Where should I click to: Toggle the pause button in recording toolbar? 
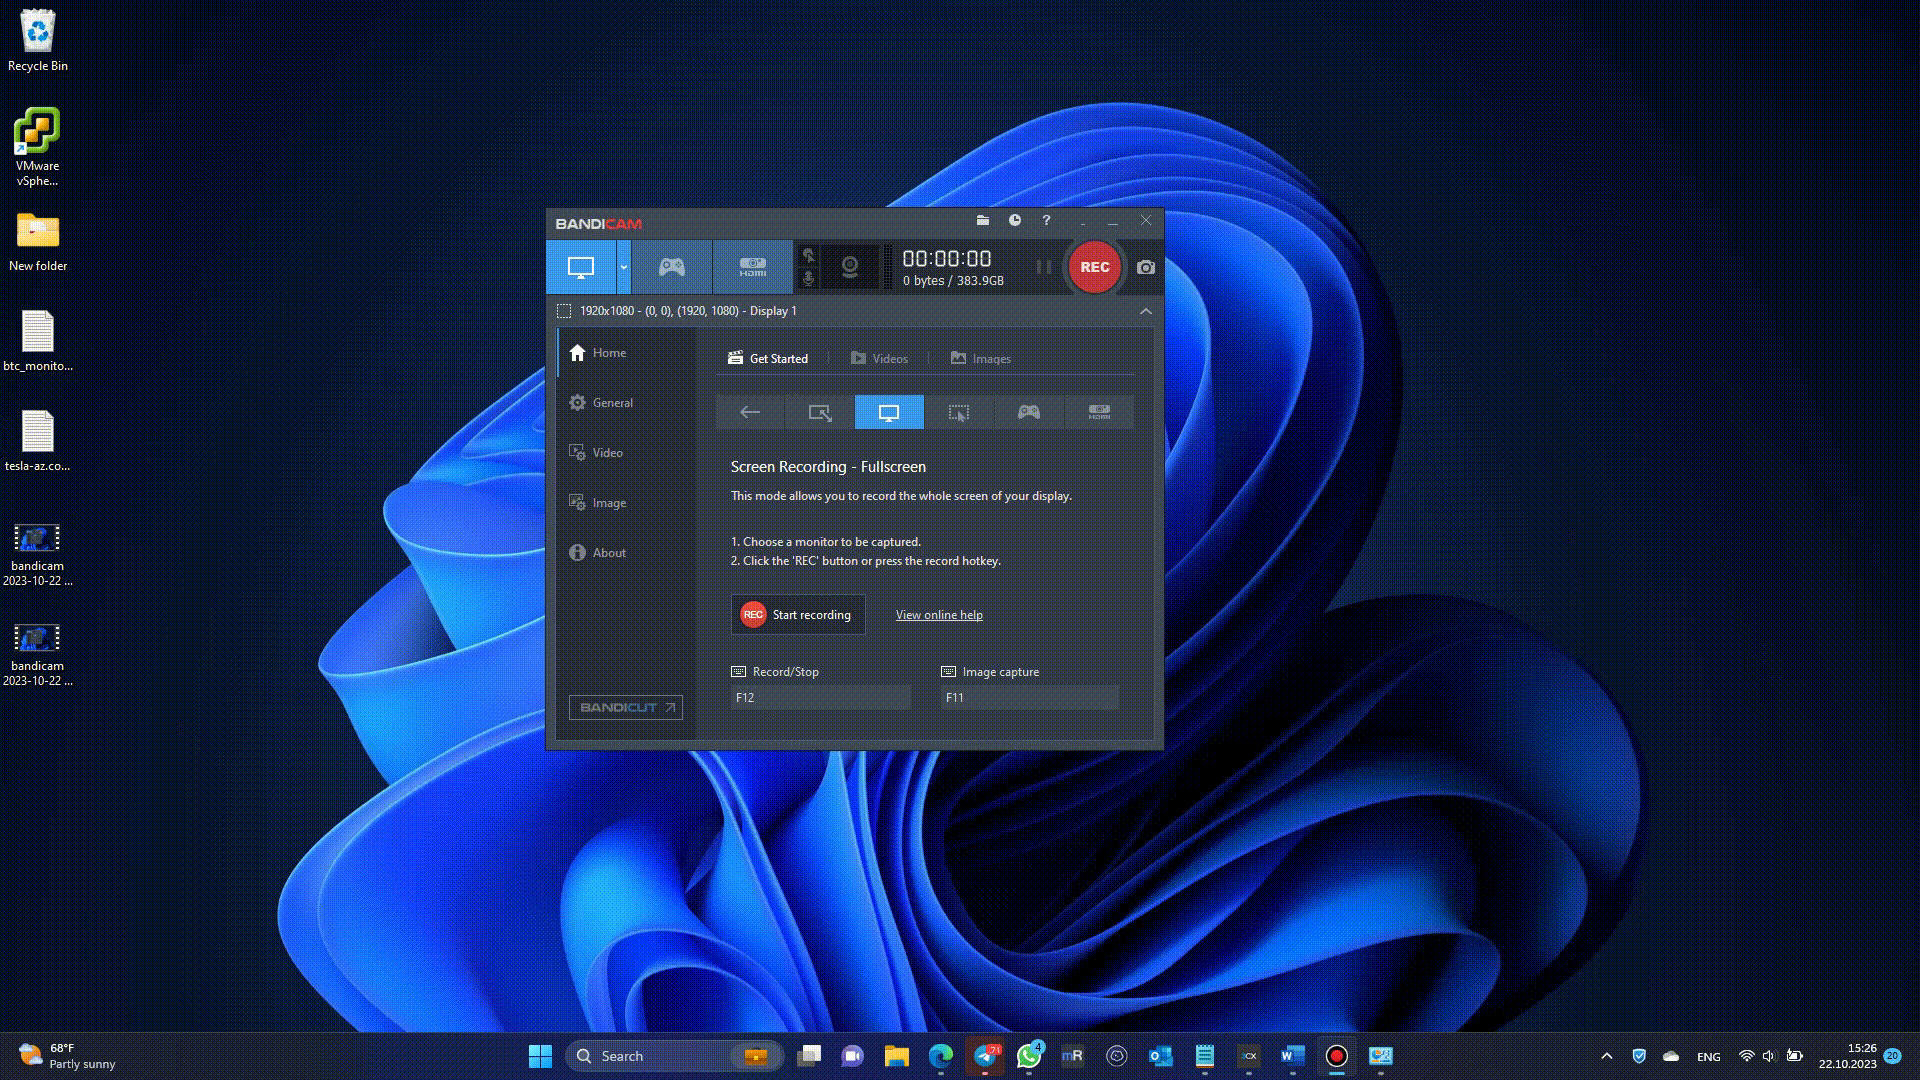[x=1043, y=266]
